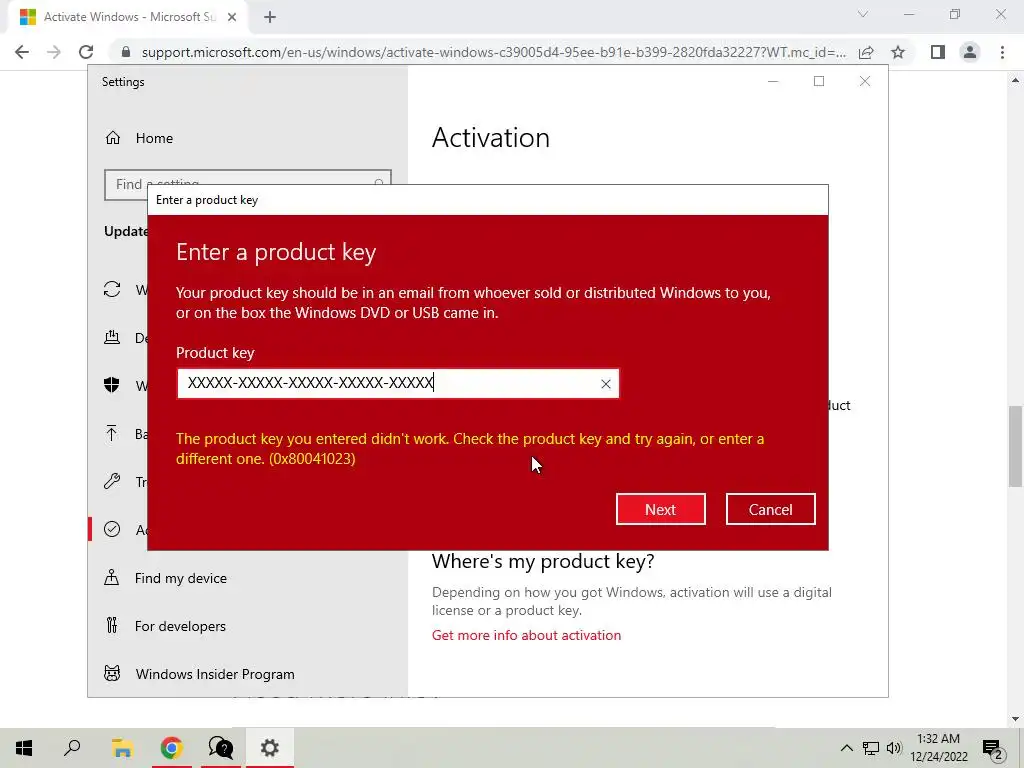Minimize the Settings window
The width and height of the screenshot is (1024, 768).
click(773, 81)
